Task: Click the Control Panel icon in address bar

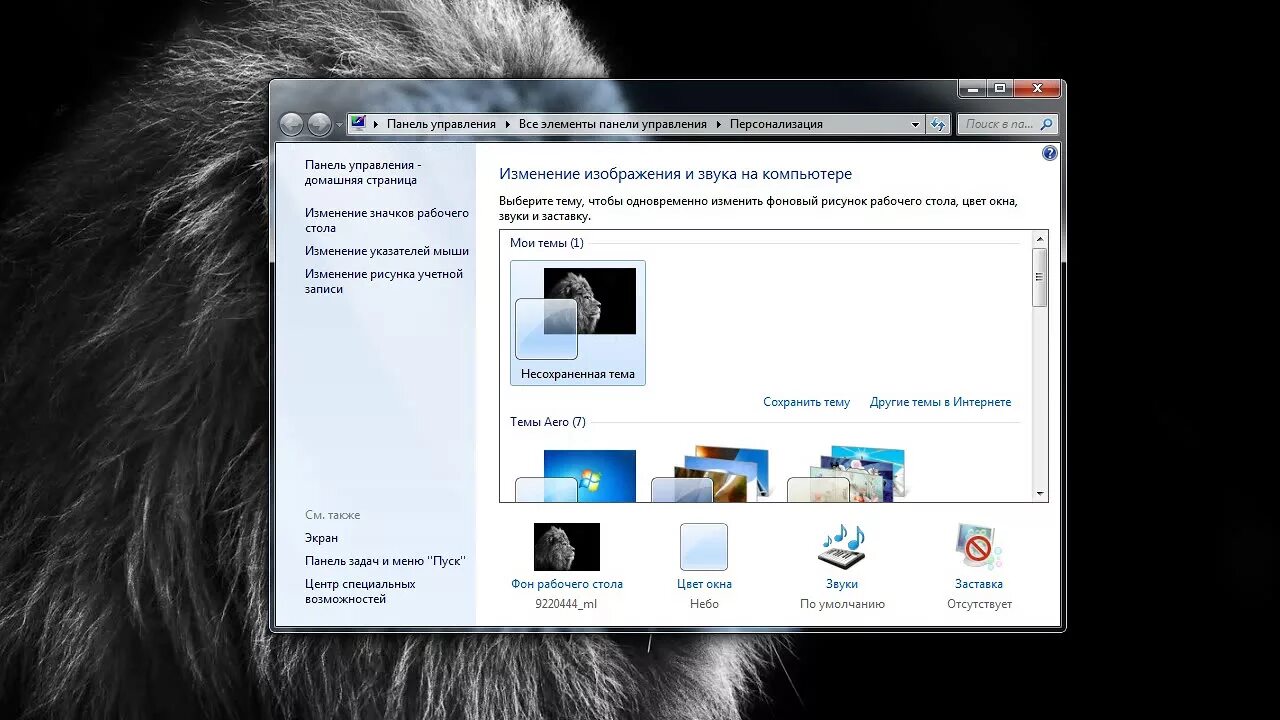Action: (x=358, y=124)
